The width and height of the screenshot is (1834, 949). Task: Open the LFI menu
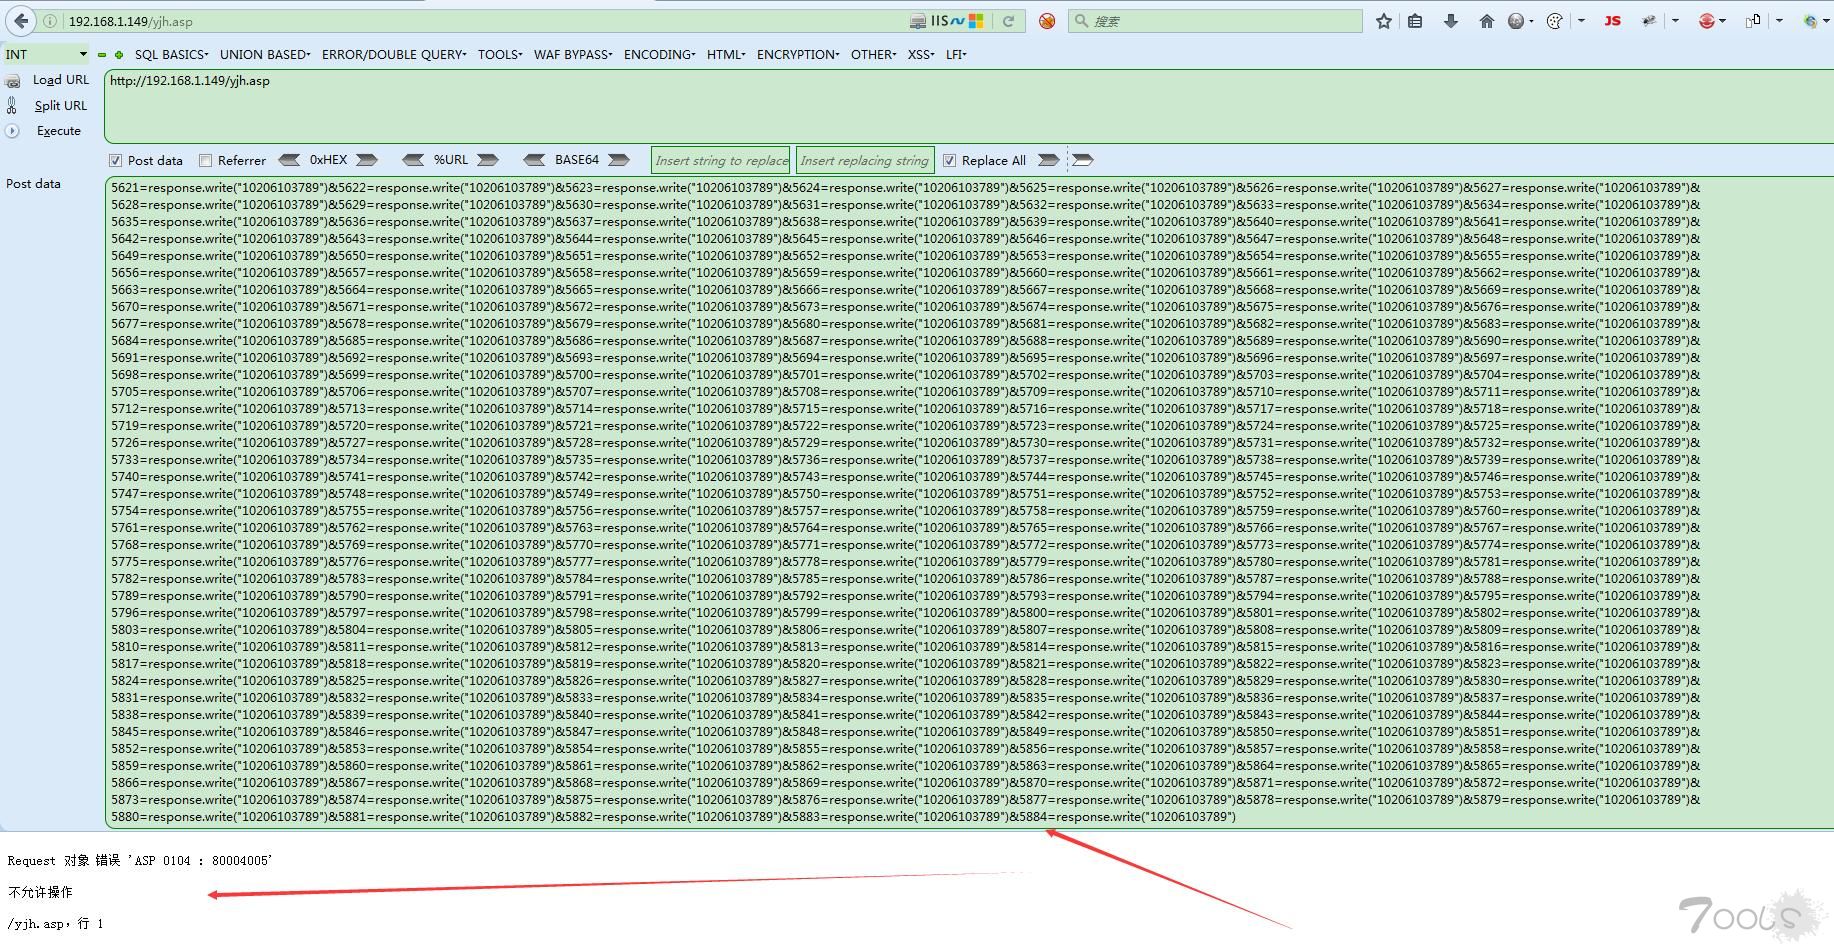tap(956, 55)
